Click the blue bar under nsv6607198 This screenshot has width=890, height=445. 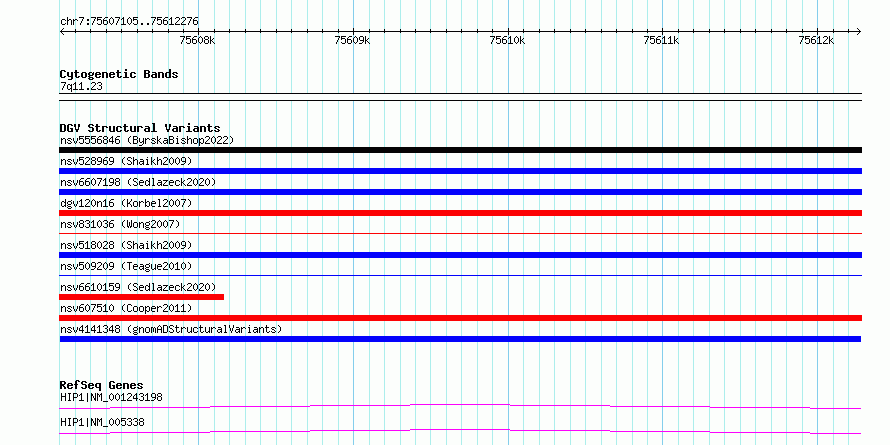(460, 192)
